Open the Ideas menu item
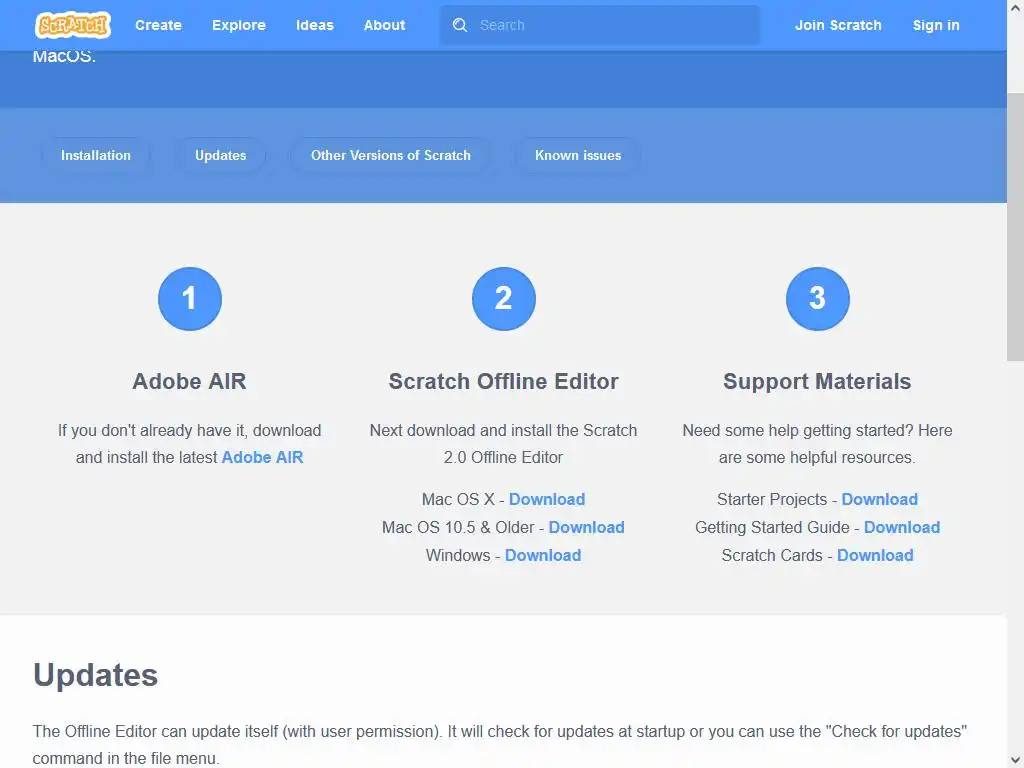The width and height of the screenshot is (1024, 768). [314, 25]
